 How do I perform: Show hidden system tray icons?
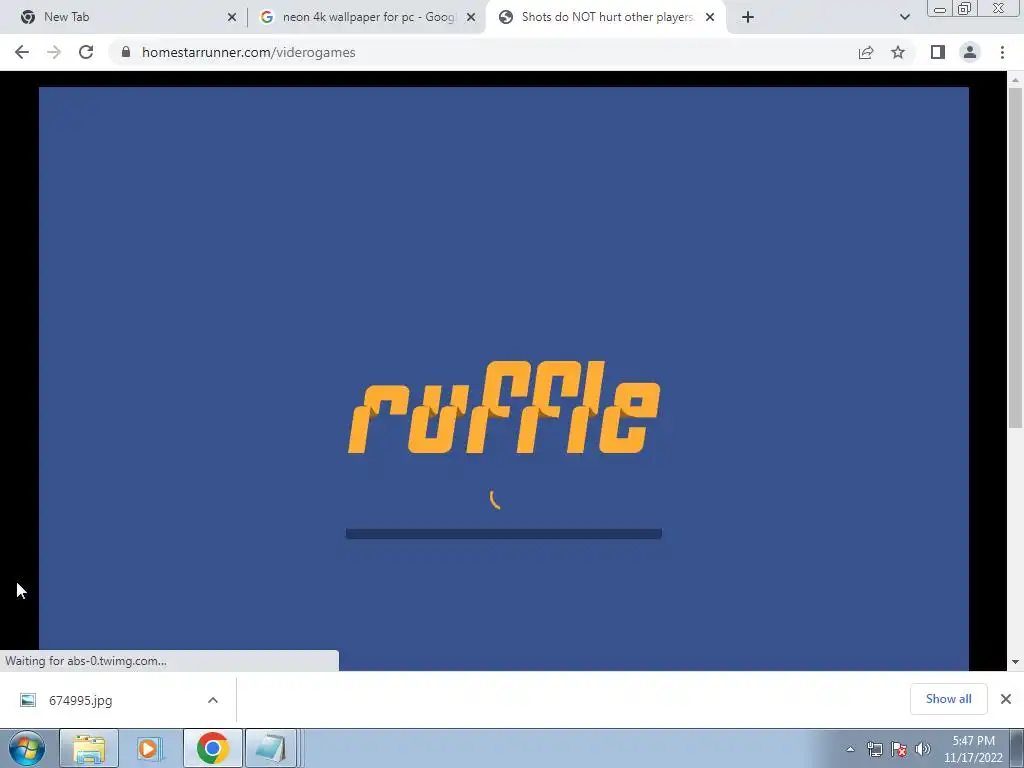[850, 749]
